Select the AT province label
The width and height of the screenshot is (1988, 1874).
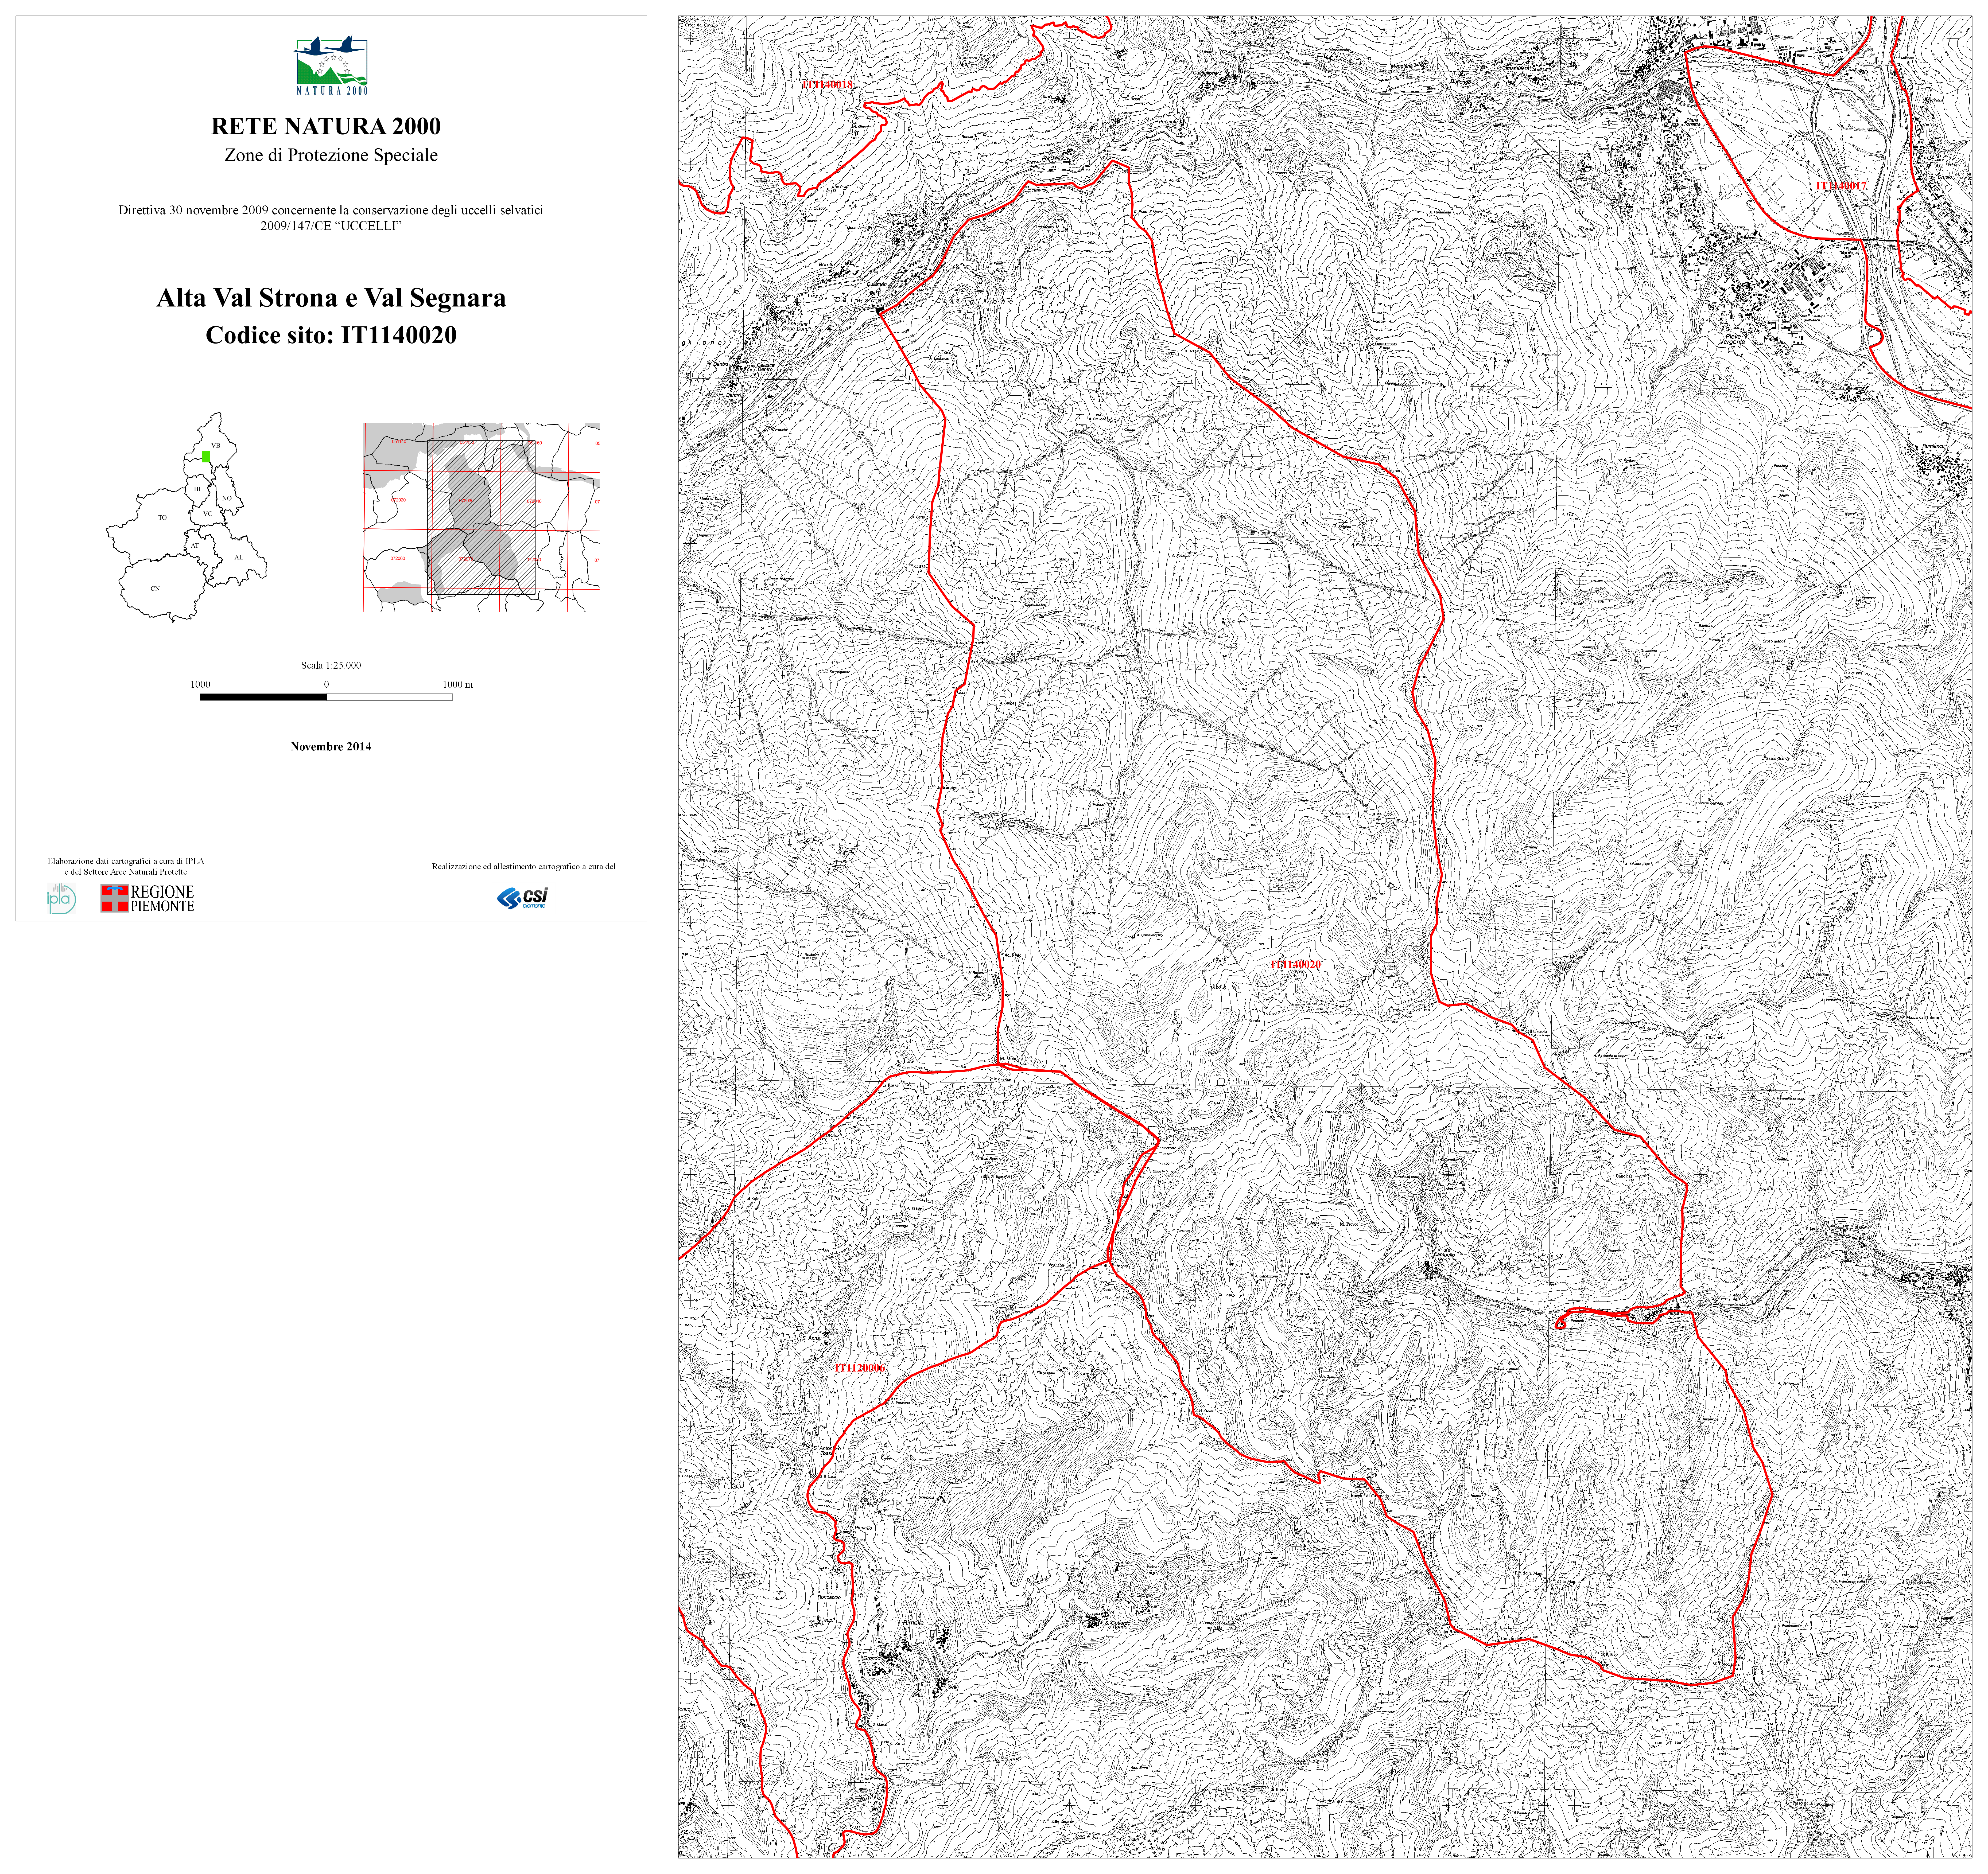click(195, 546)
